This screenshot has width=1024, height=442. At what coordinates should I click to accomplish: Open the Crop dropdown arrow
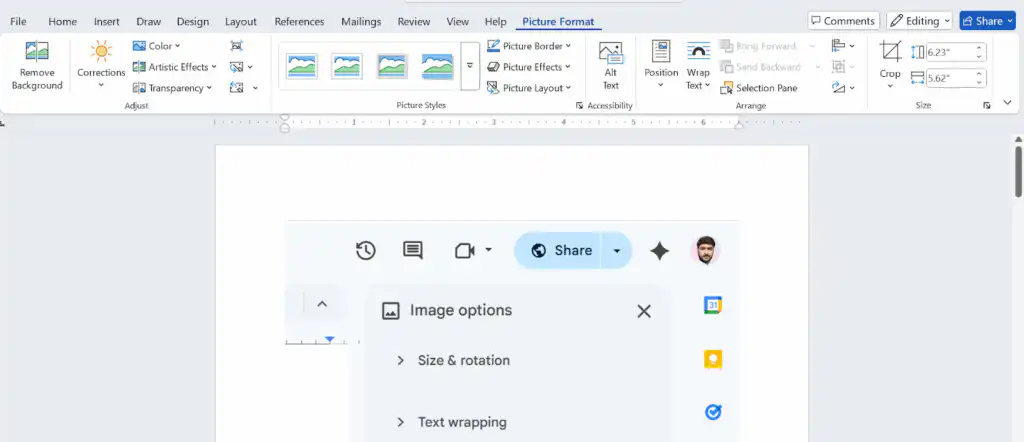click(889, 85)
